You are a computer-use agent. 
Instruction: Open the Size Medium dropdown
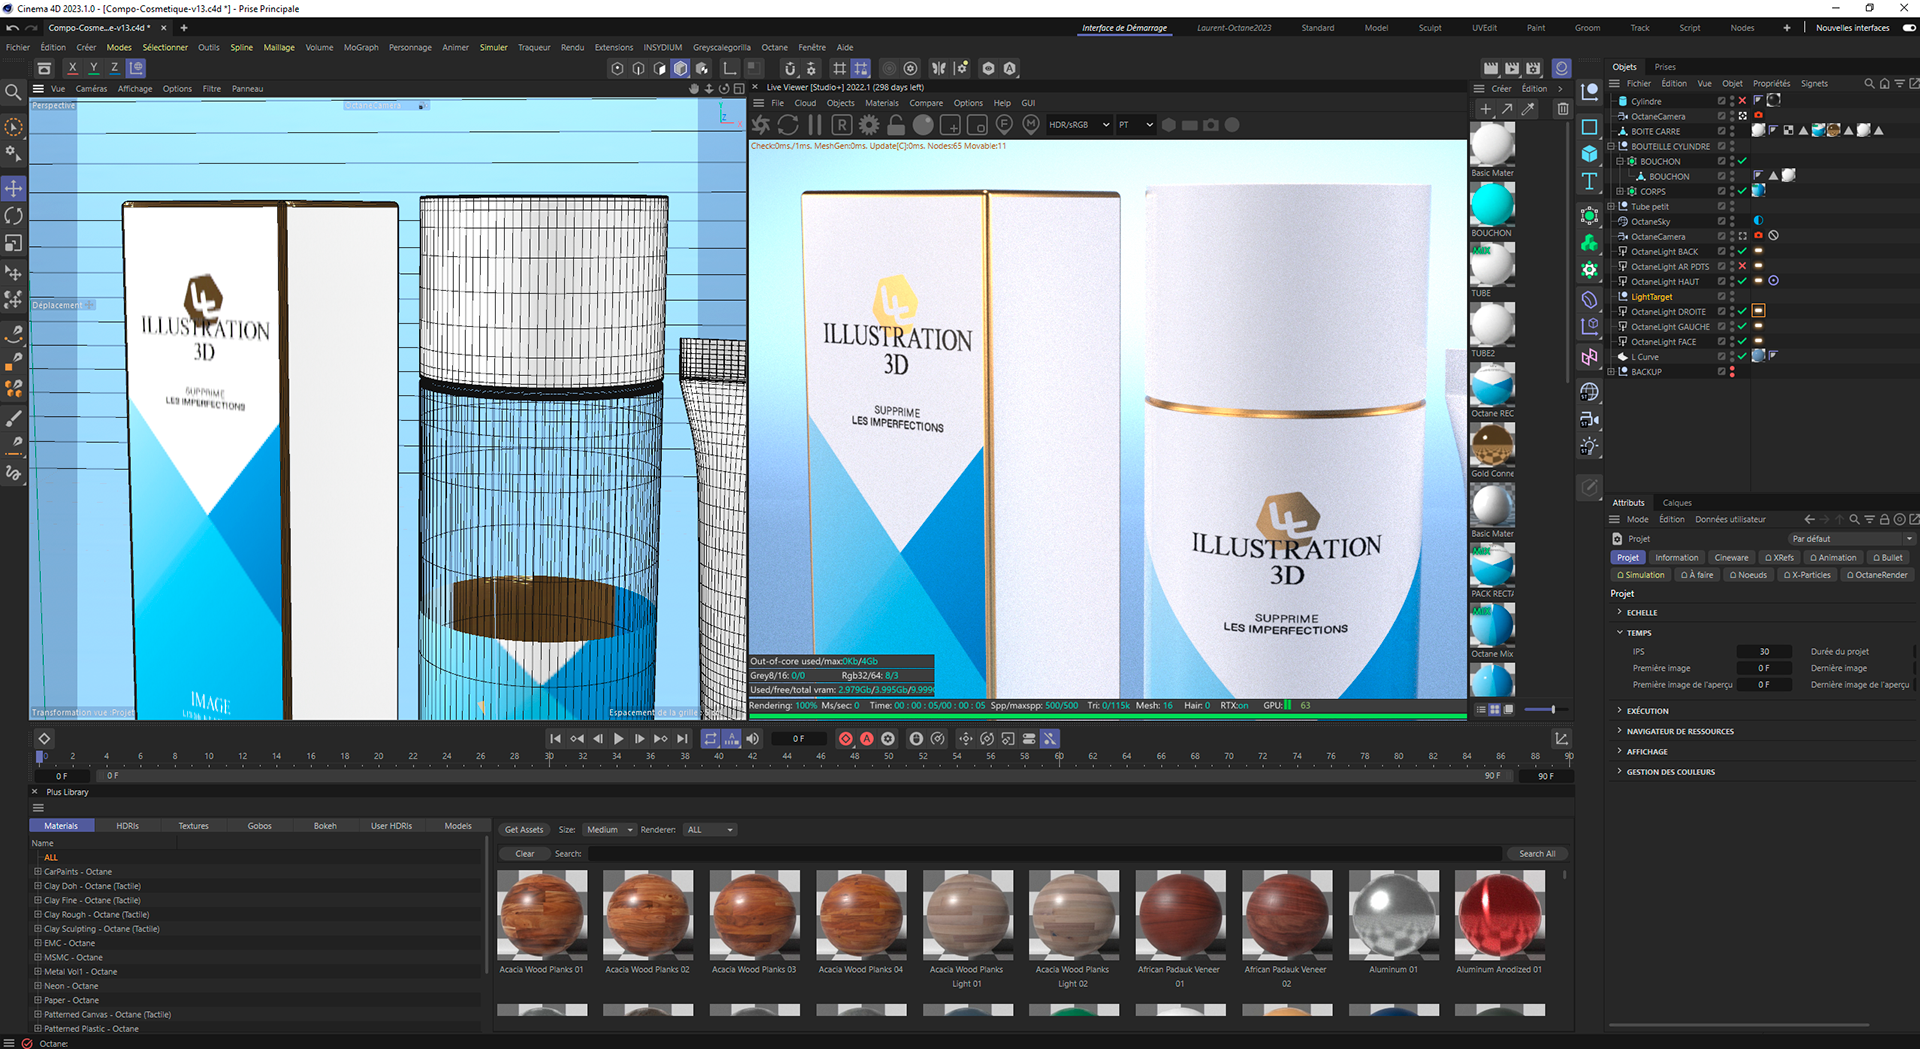pos(609,829)
